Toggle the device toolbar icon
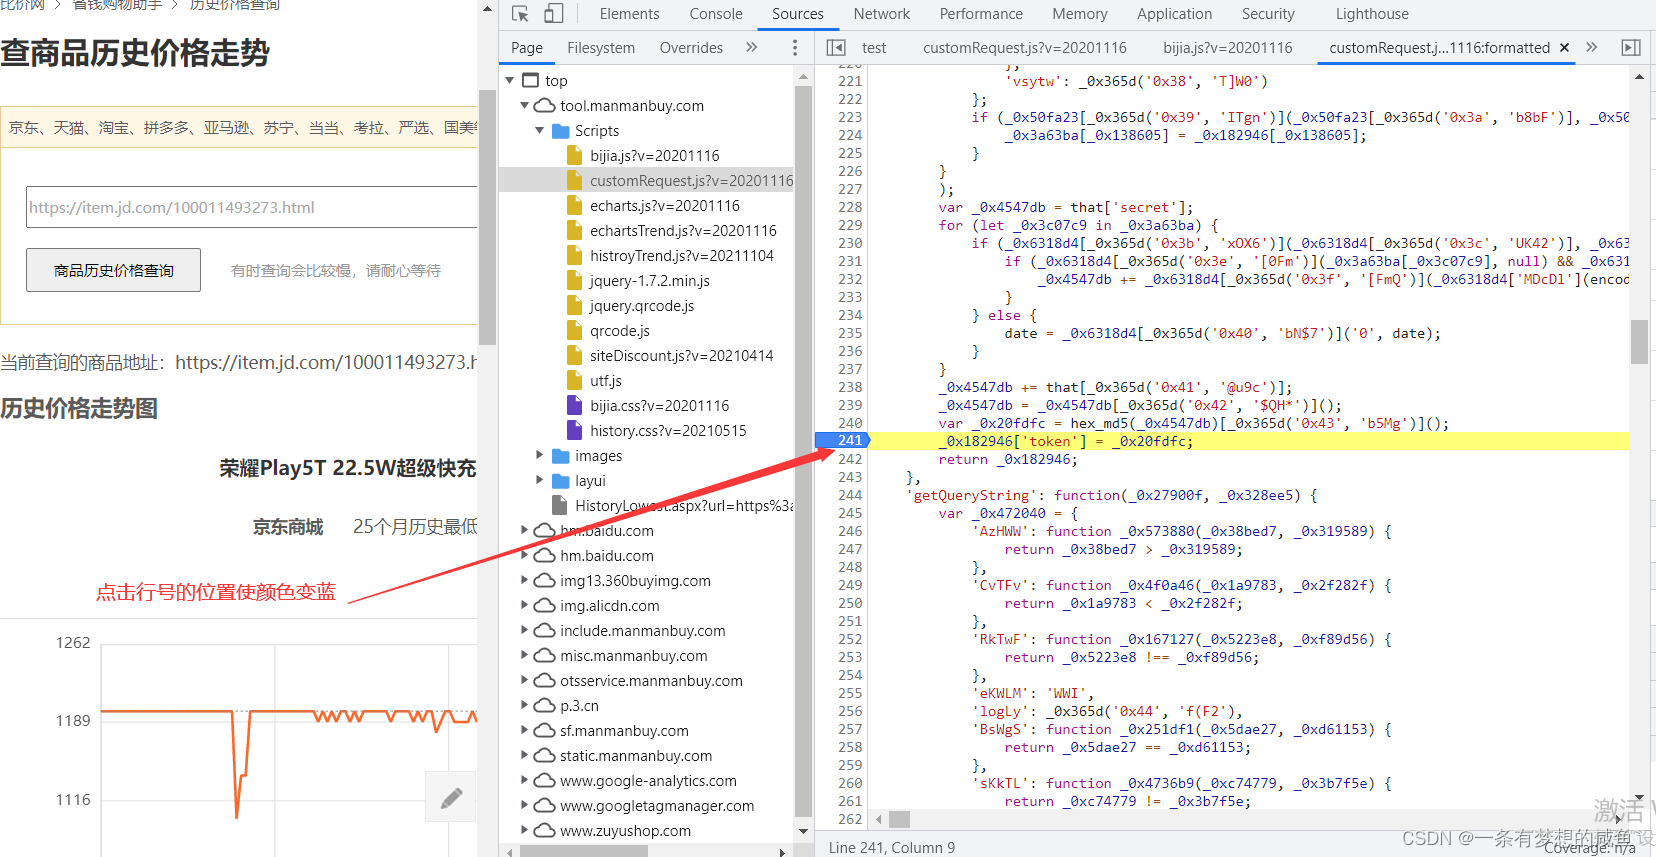The height and width of the screenshot is (857, 1656). pos(553,14)
